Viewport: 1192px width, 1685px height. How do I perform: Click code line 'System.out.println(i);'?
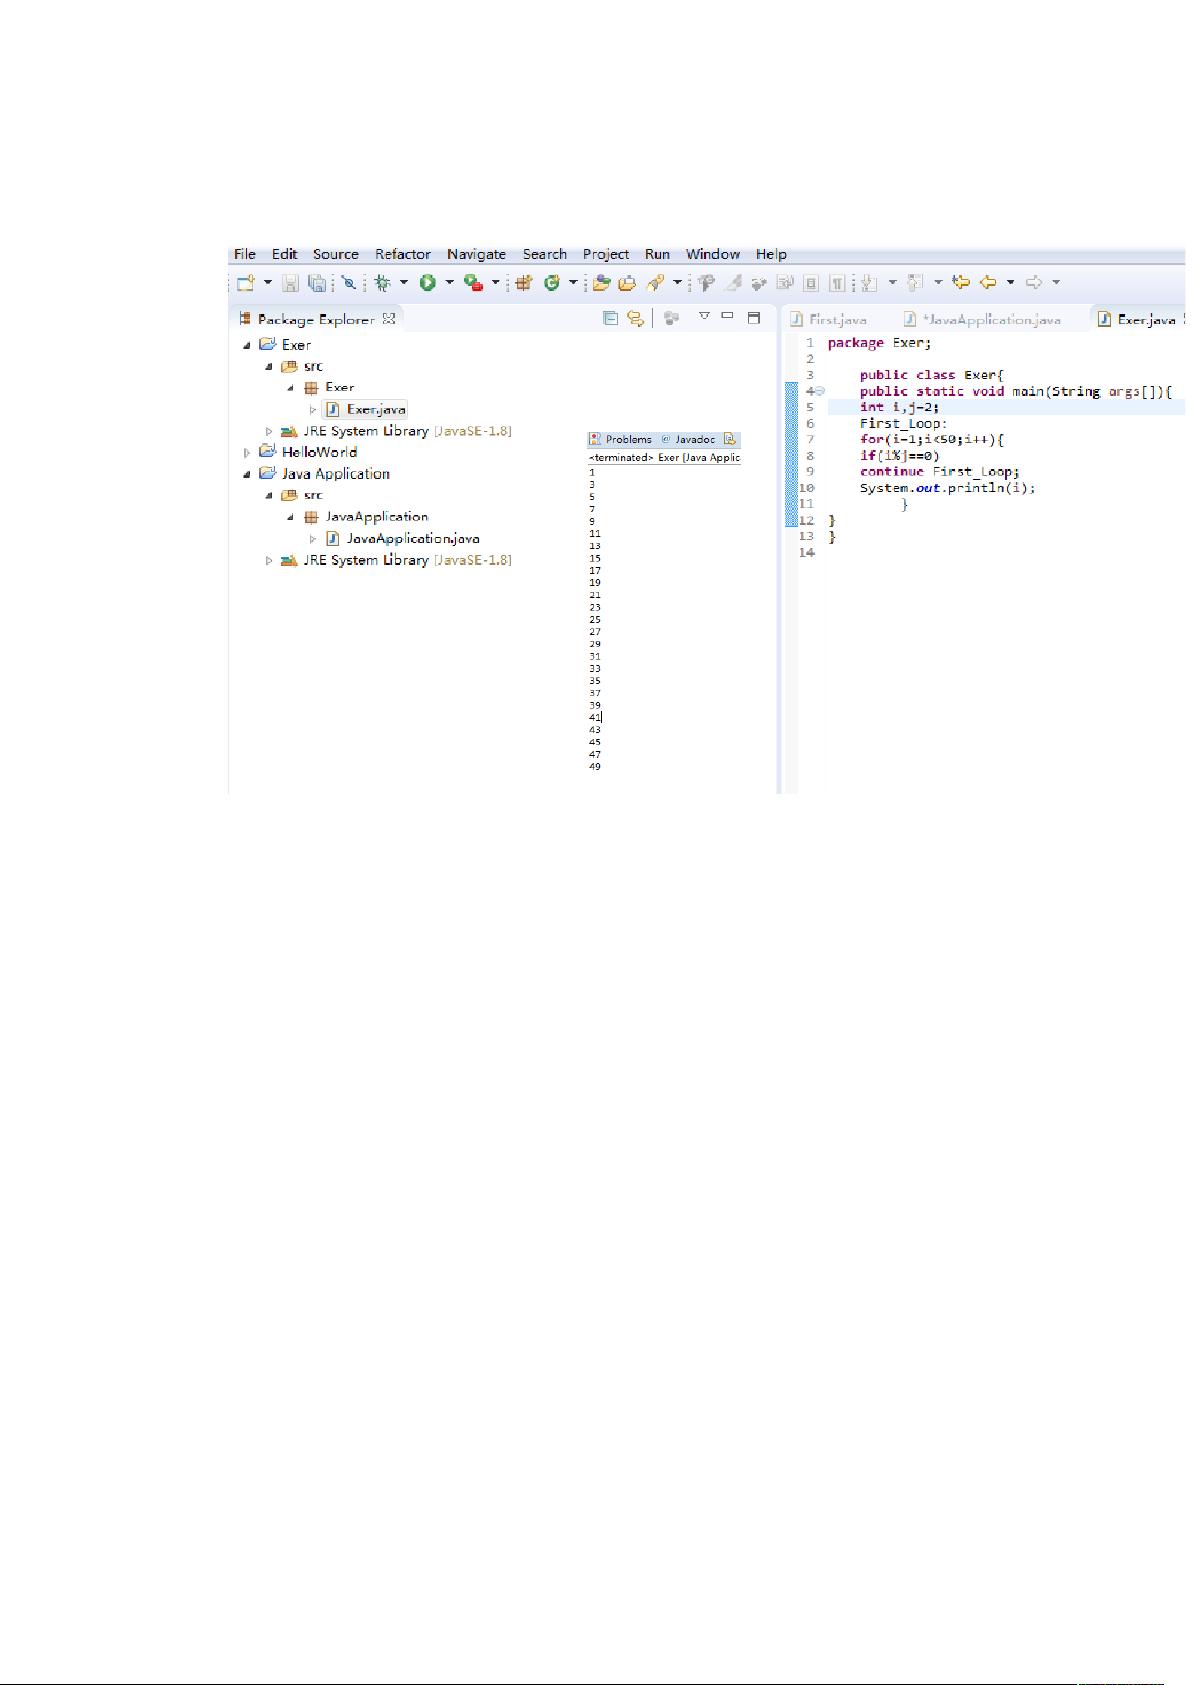click(947, 488)
